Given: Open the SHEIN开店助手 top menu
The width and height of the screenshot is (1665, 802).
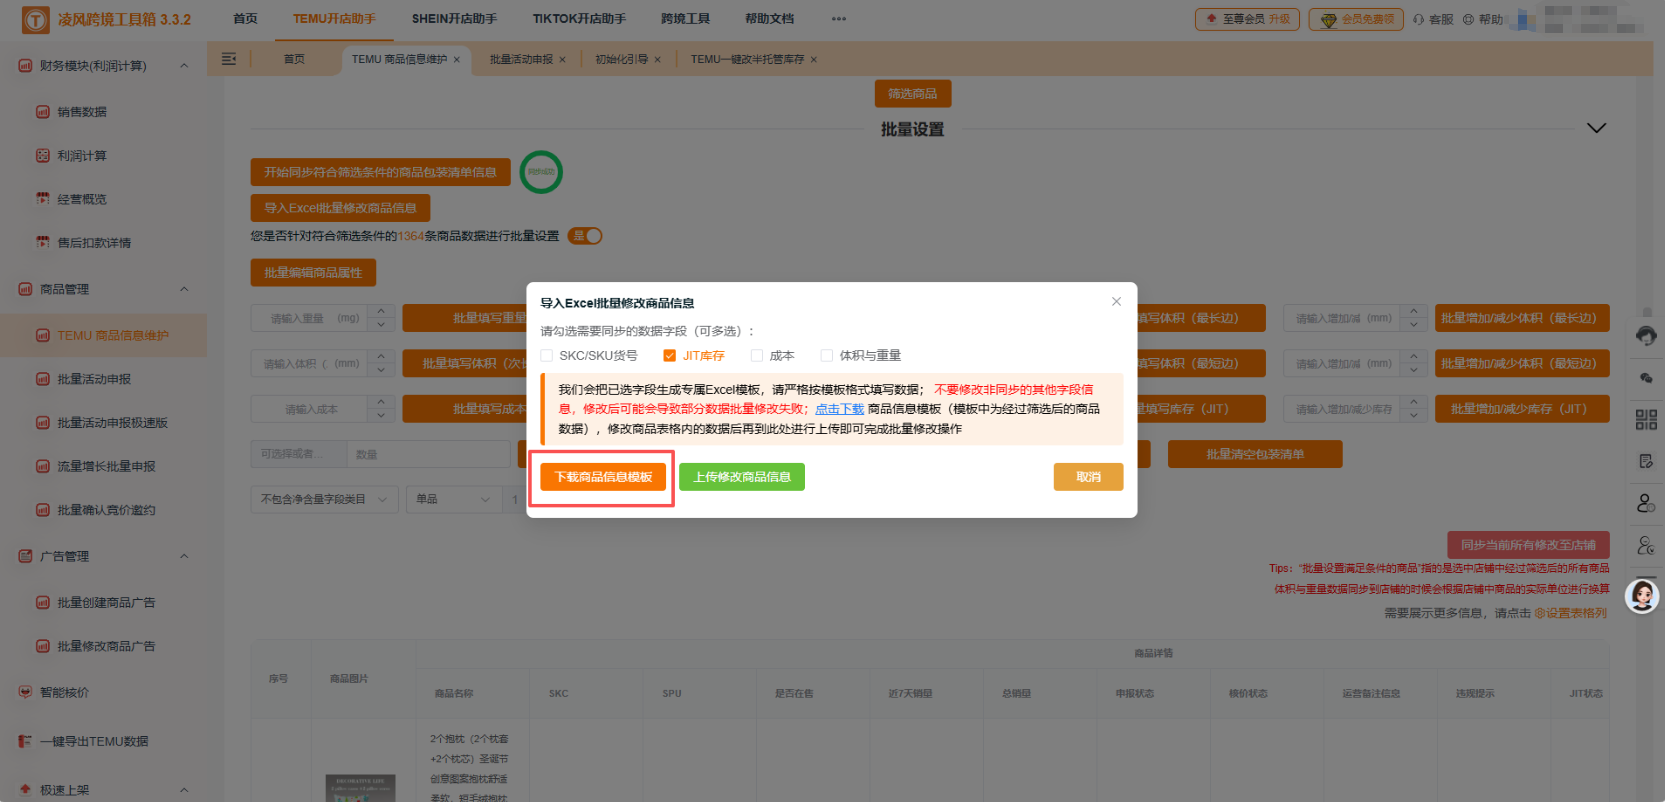Looking at the screenshot, I should [454, 19].
